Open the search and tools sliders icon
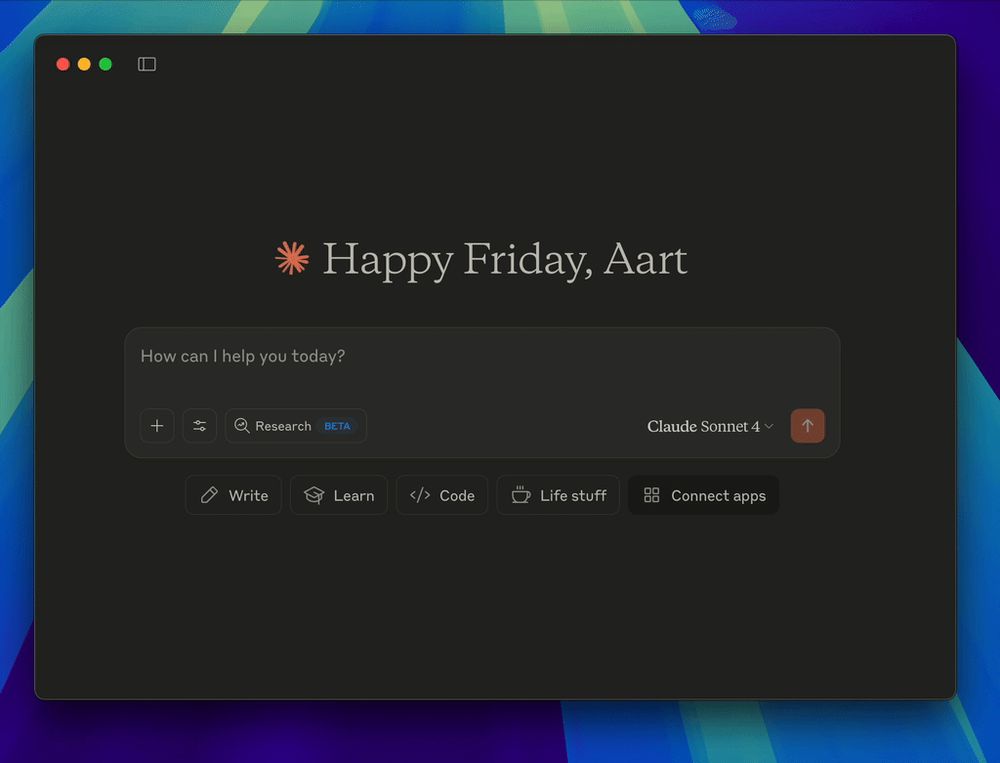 pyautogui.click(x=200, y=426)
